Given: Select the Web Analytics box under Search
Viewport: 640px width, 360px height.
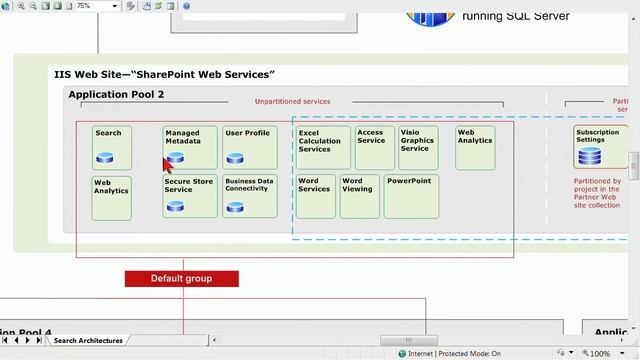Looking at the screenshot, I should coord(111,198).
